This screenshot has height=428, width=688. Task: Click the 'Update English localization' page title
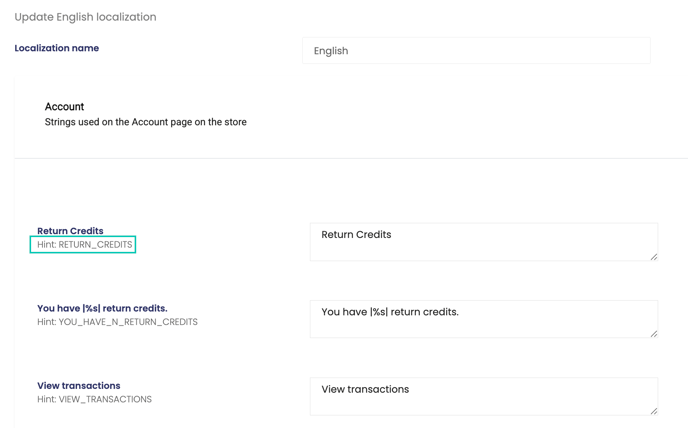(85, 17)
